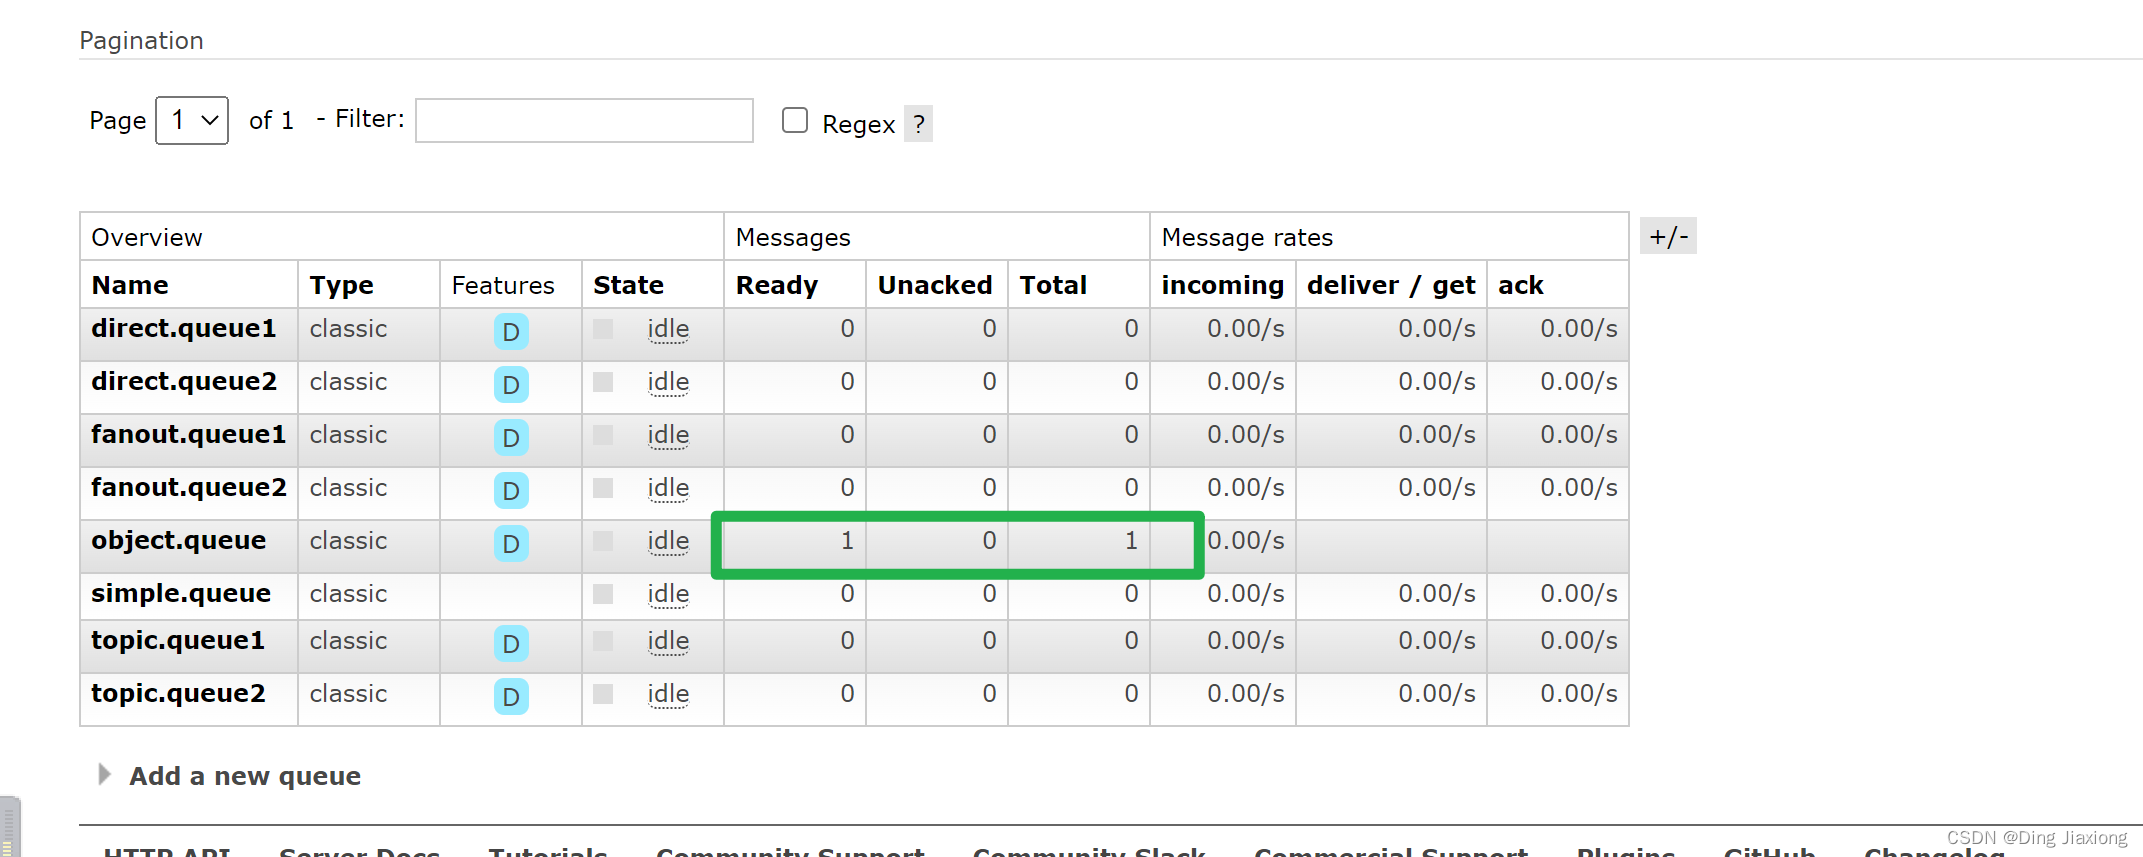
Task: Expand the Add a new queue section
Action: [245, 776]
